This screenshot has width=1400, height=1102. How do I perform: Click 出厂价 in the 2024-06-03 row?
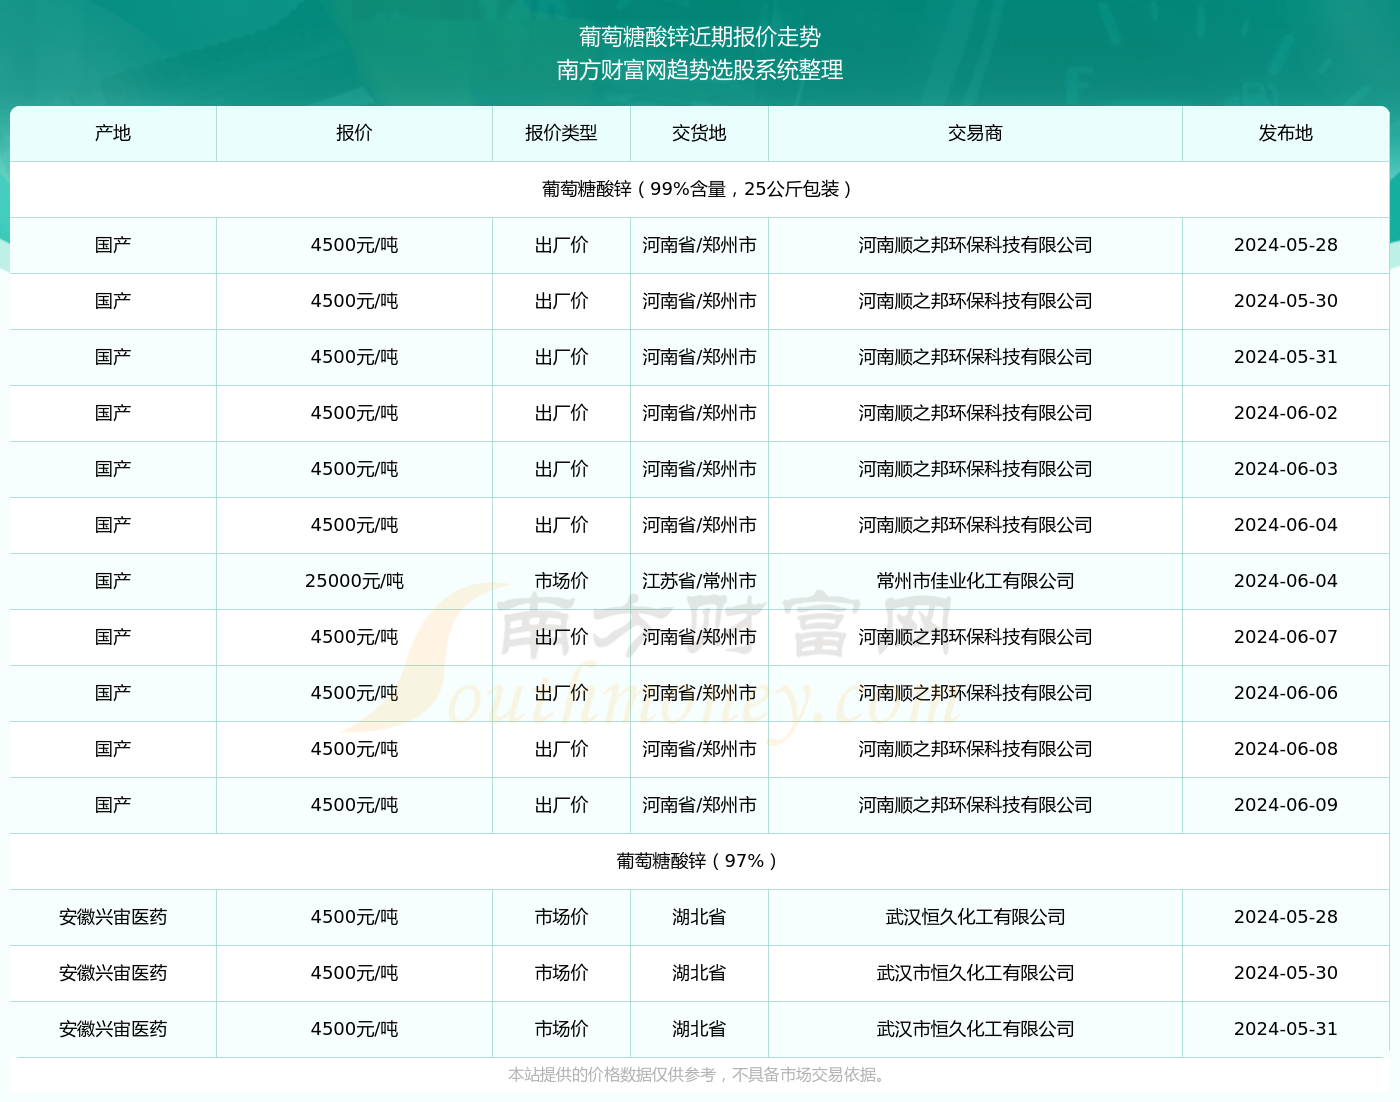(x=561, y=469)
